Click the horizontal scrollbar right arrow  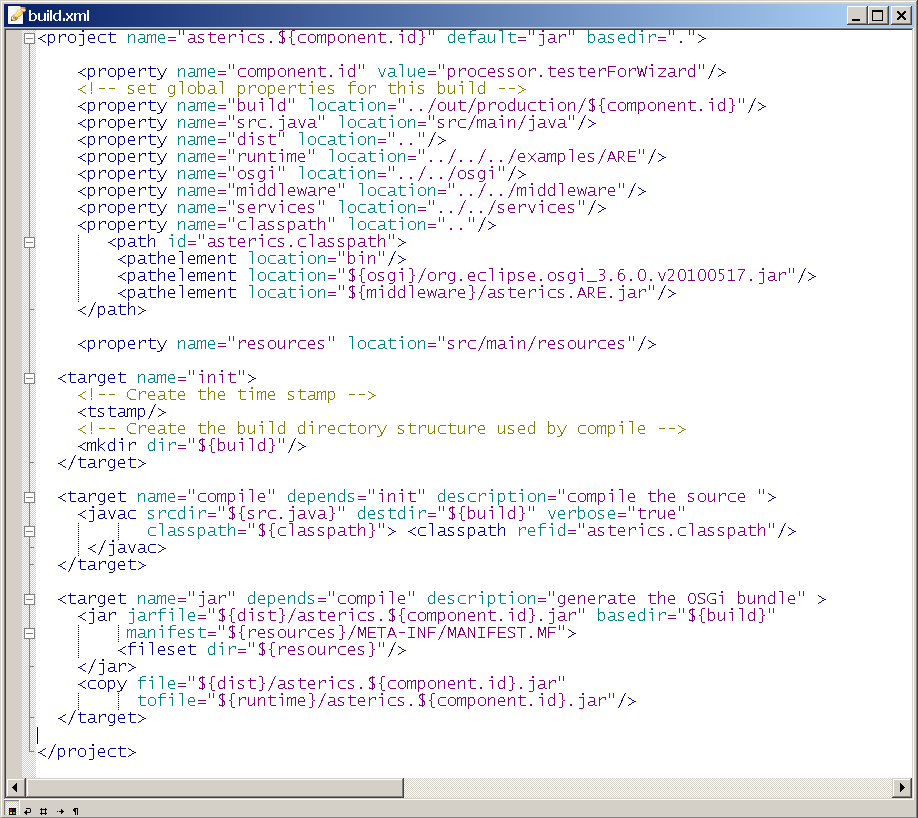pos(902,787)
